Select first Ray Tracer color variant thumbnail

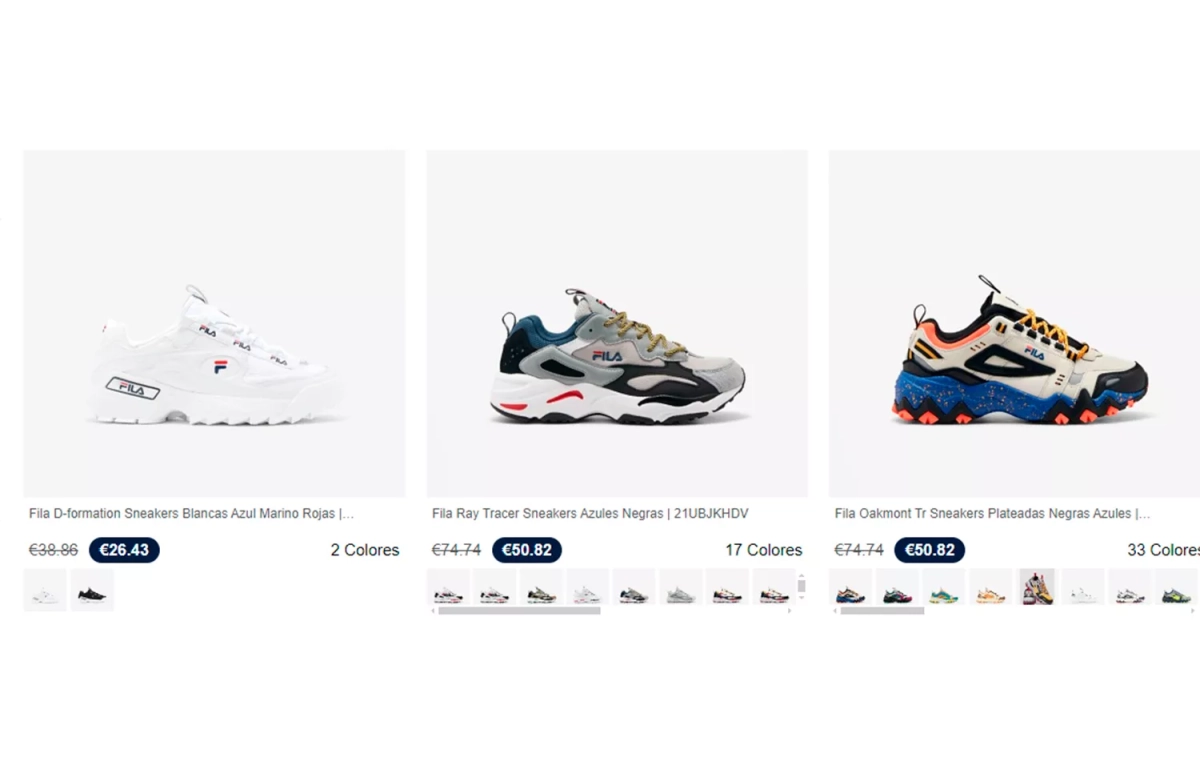pyautogui.click(x=448, y=587)
